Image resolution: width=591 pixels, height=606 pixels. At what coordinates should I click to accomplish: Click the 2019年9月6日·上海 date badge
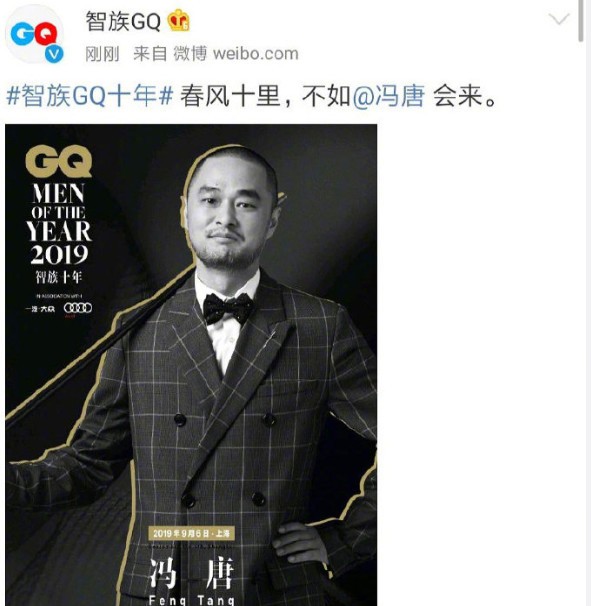click(191, 533)
